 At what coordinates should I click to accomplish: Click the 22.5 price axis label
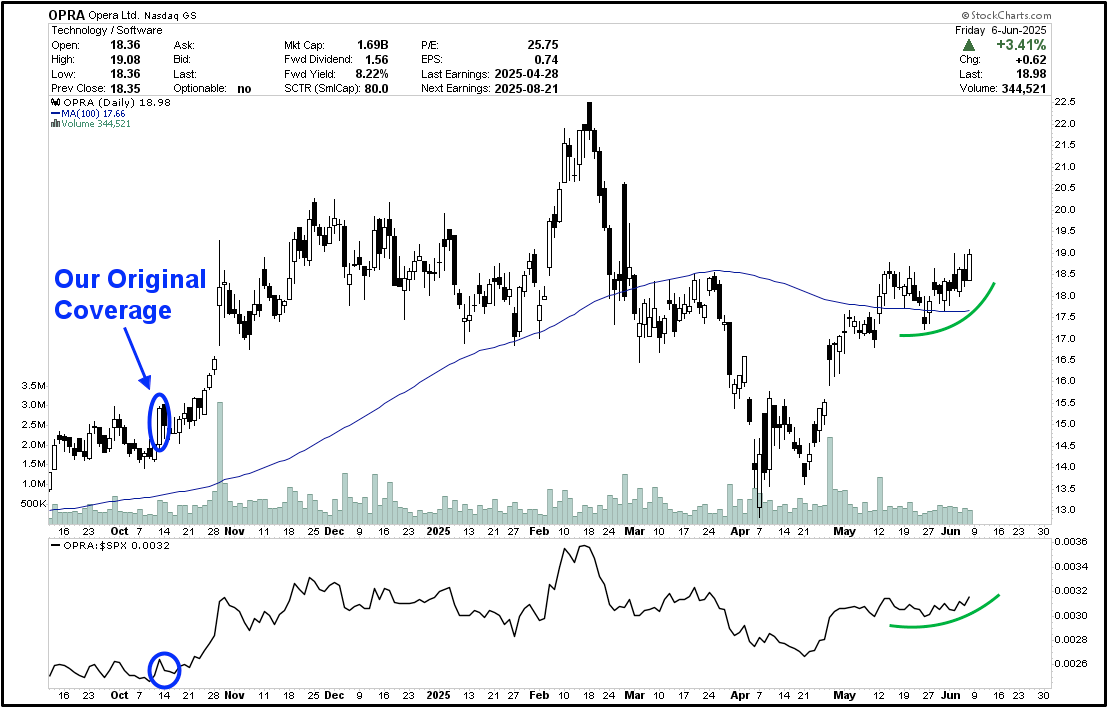pyautogui.click(x=1064, y=102)
